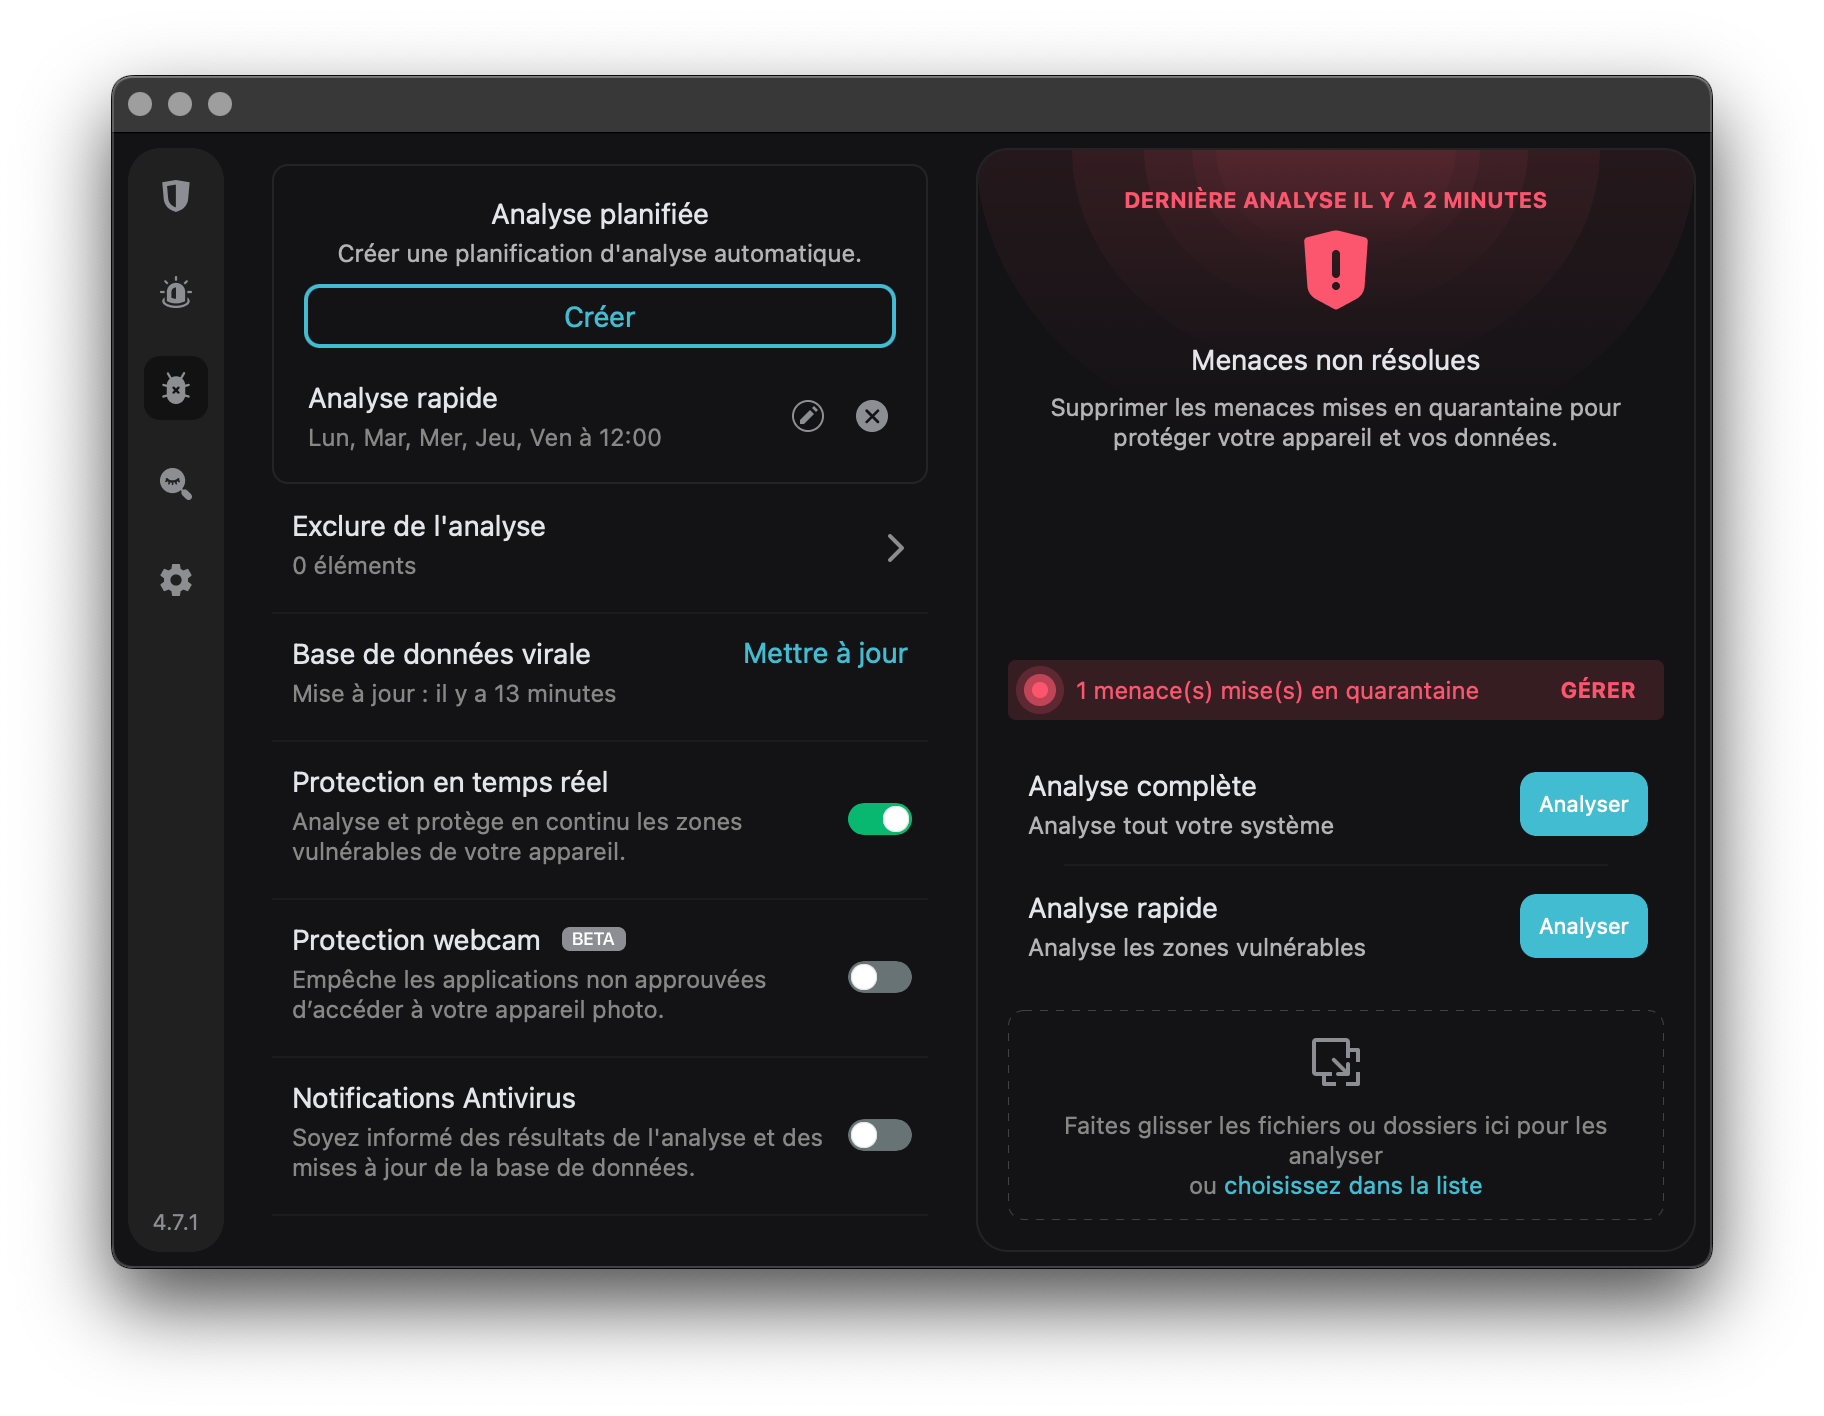Click 'Analyse tout votre système' description
Screen dimensions: 1824x1416
[1181, 826]
